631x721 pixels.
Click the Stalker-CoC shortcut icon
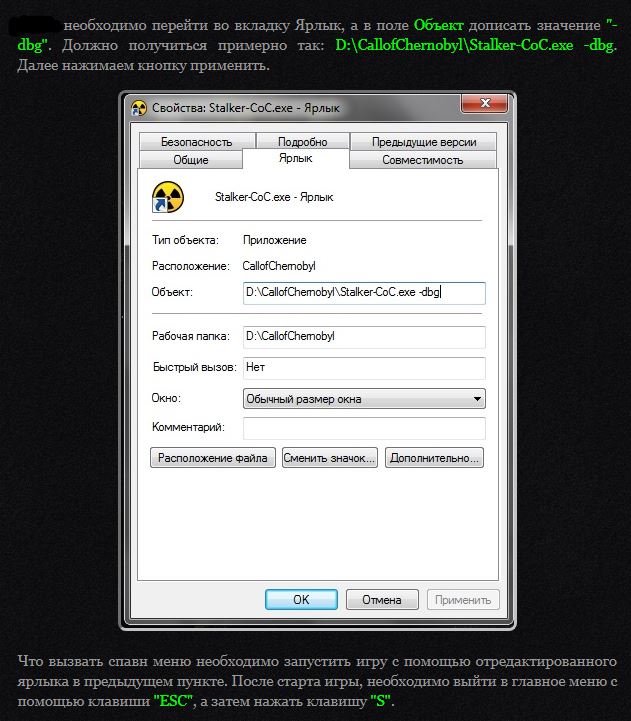[x=168, y=197]
